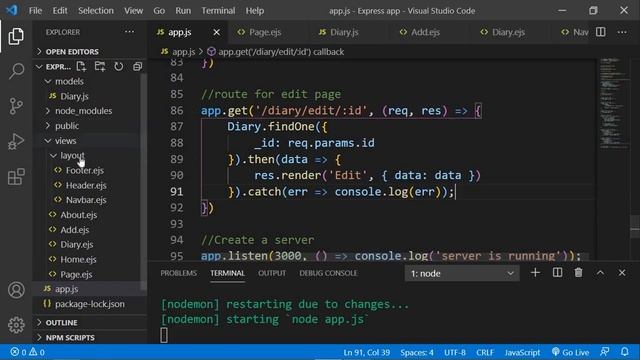Open package-lock.json in Explorer
640x360 pixels.
coord(90,304)
